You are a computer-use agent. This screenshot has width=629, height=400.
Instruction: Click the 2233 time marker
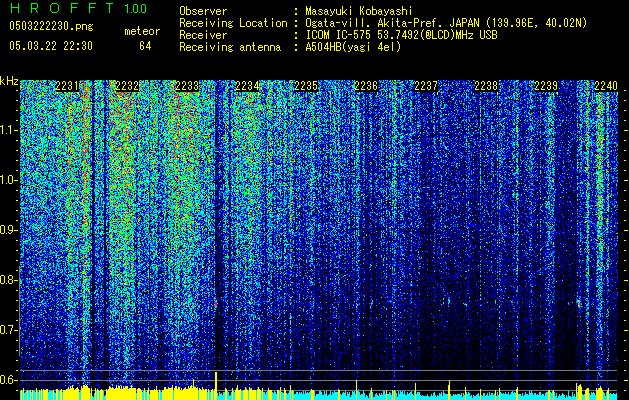pos(187,86)
